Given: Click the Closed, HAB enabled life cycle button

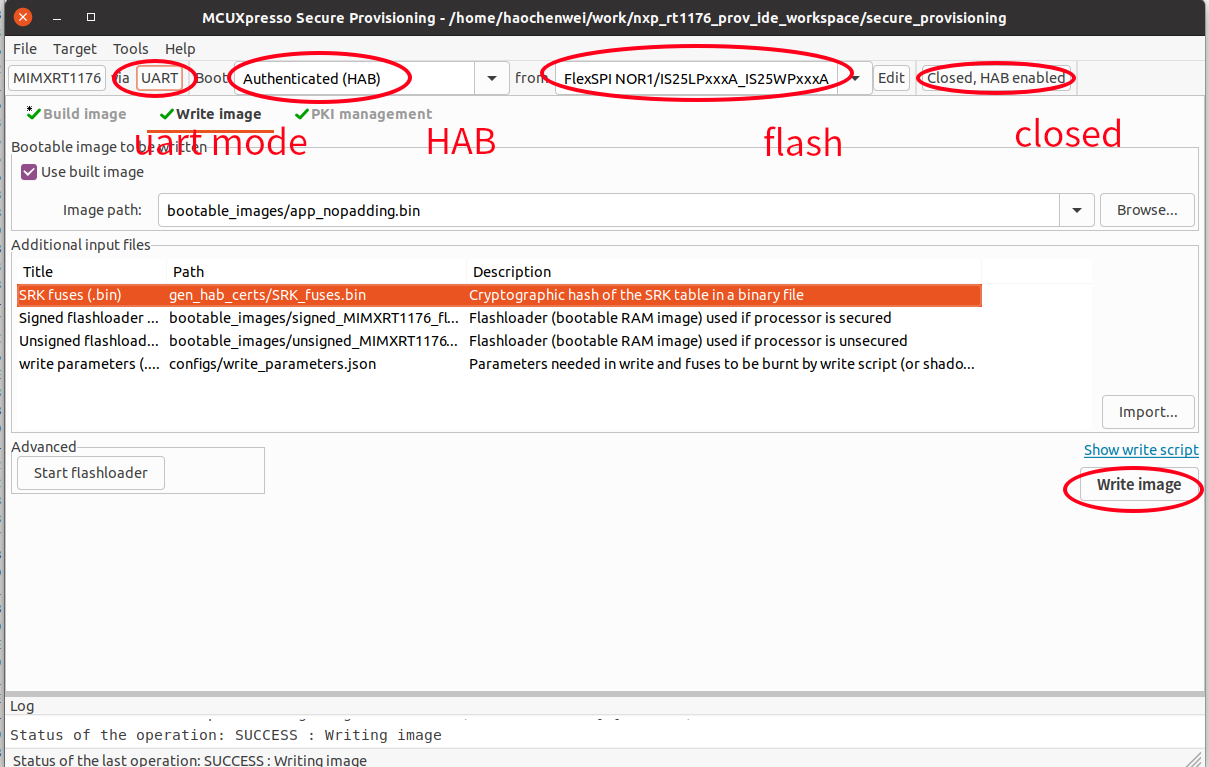Looking at the screenshot, I should (x=996, y=78).
